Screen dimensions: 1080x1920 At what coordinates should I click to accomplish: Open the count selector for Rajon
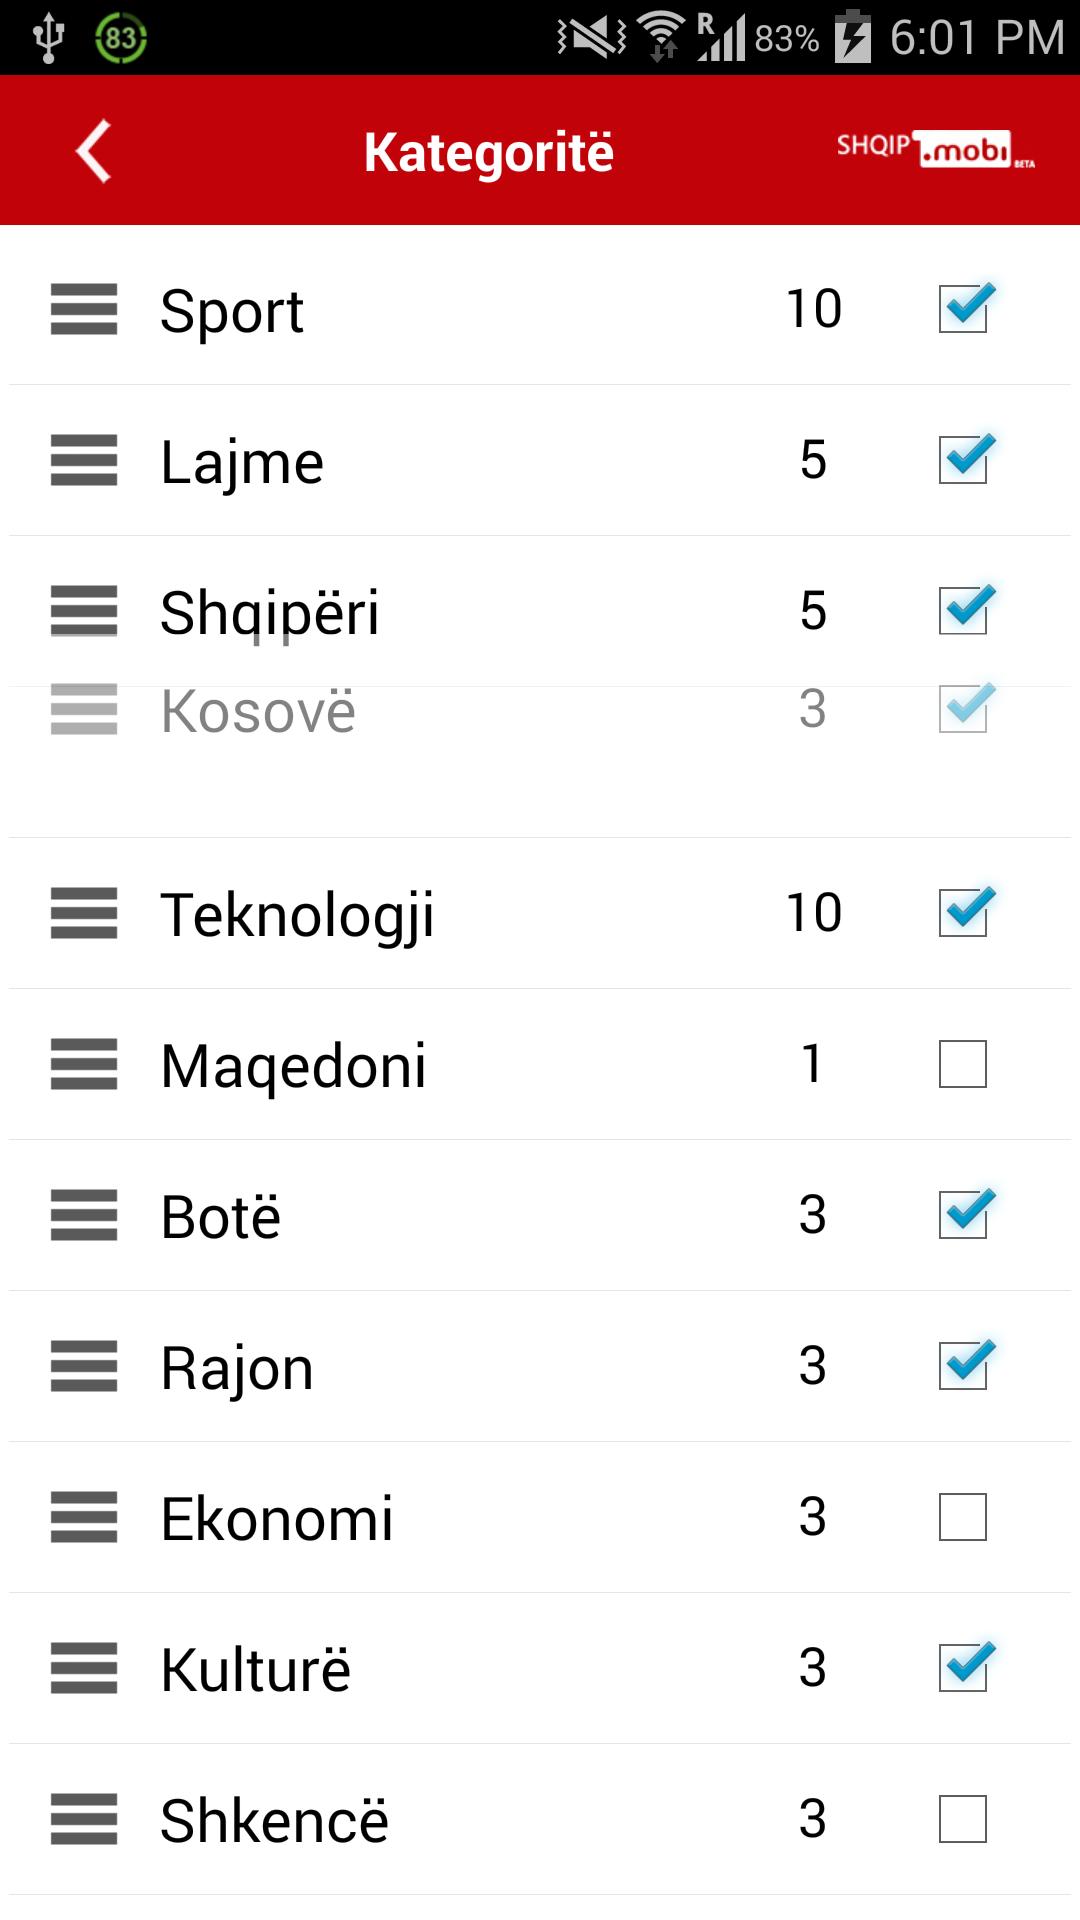pos(813,1366)
